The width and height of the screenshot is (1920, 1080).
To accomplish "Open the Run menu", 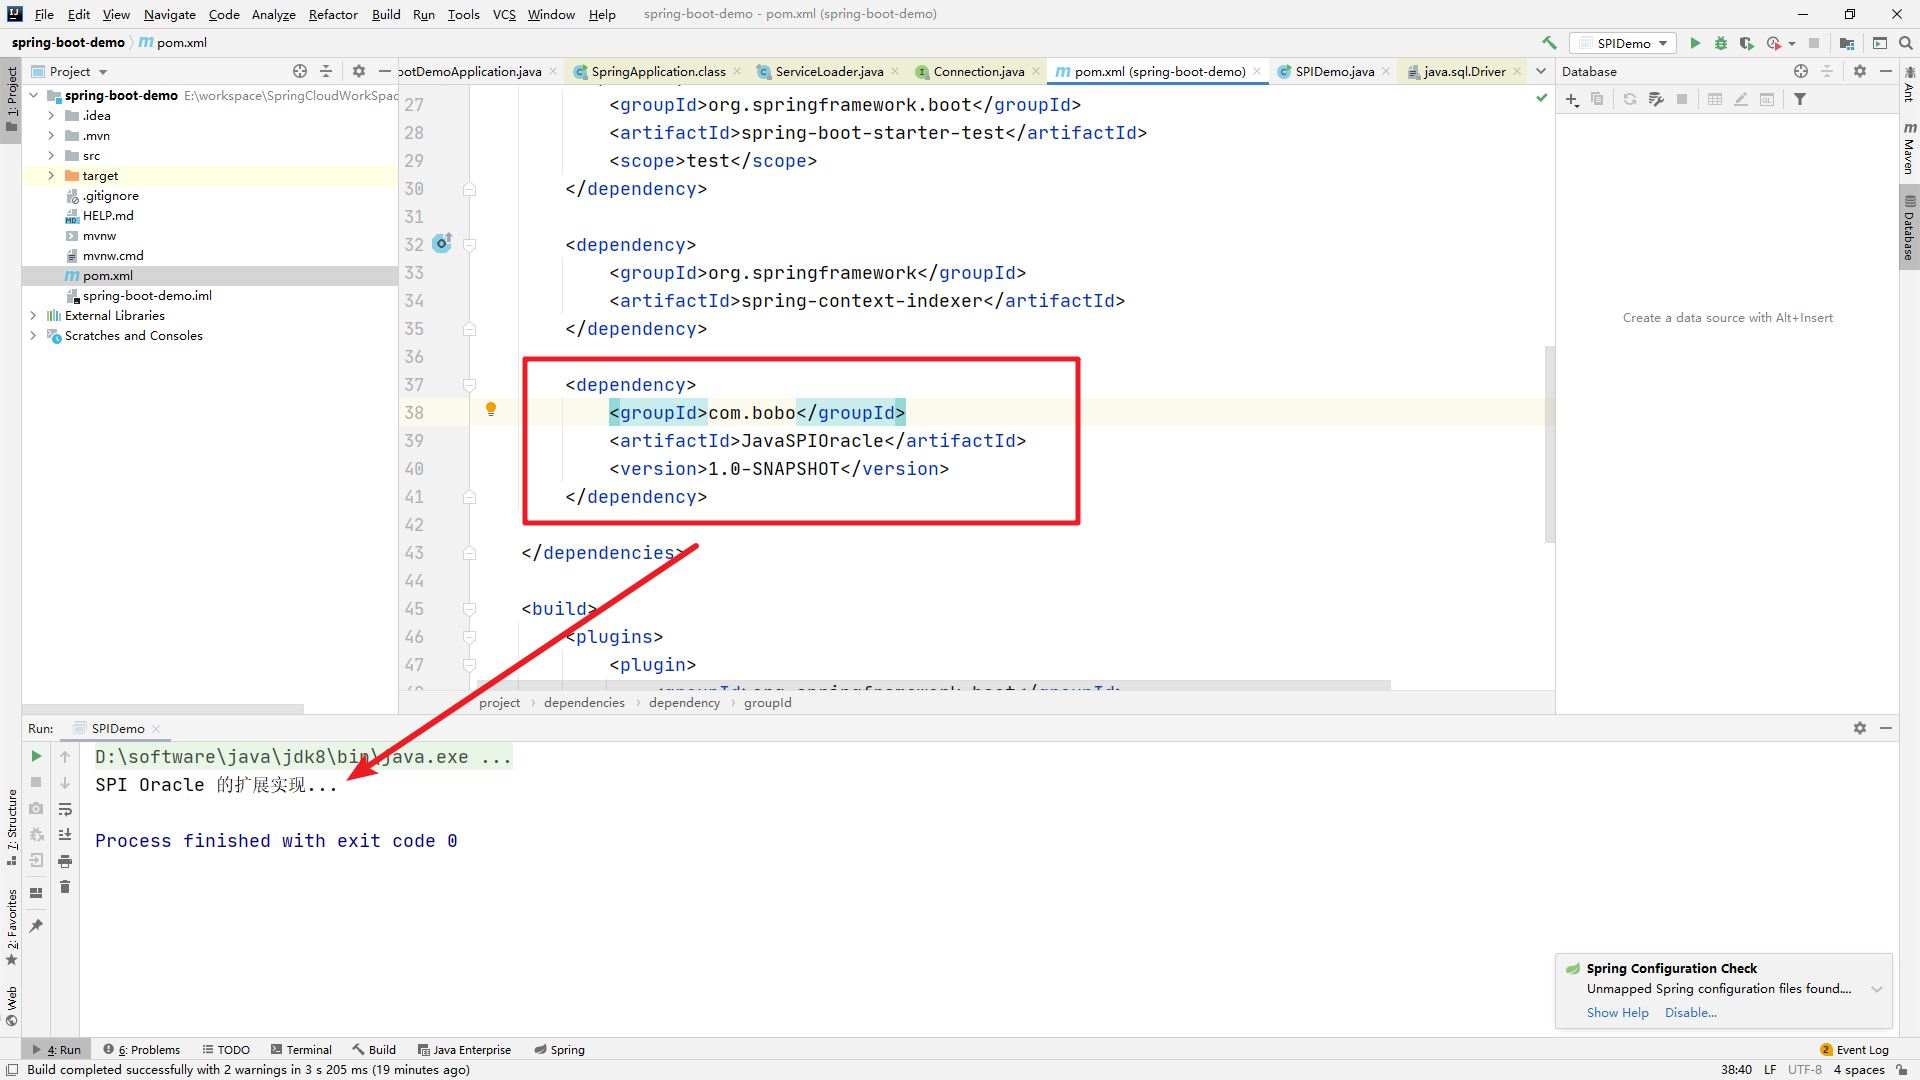I will point(422,13).
